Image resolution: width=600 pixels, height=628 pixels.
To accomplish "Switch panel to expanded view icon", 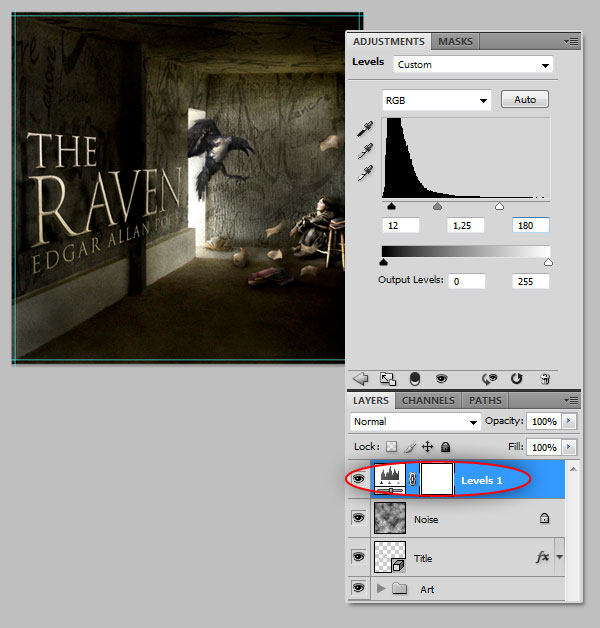I will [x=388, y=379].
